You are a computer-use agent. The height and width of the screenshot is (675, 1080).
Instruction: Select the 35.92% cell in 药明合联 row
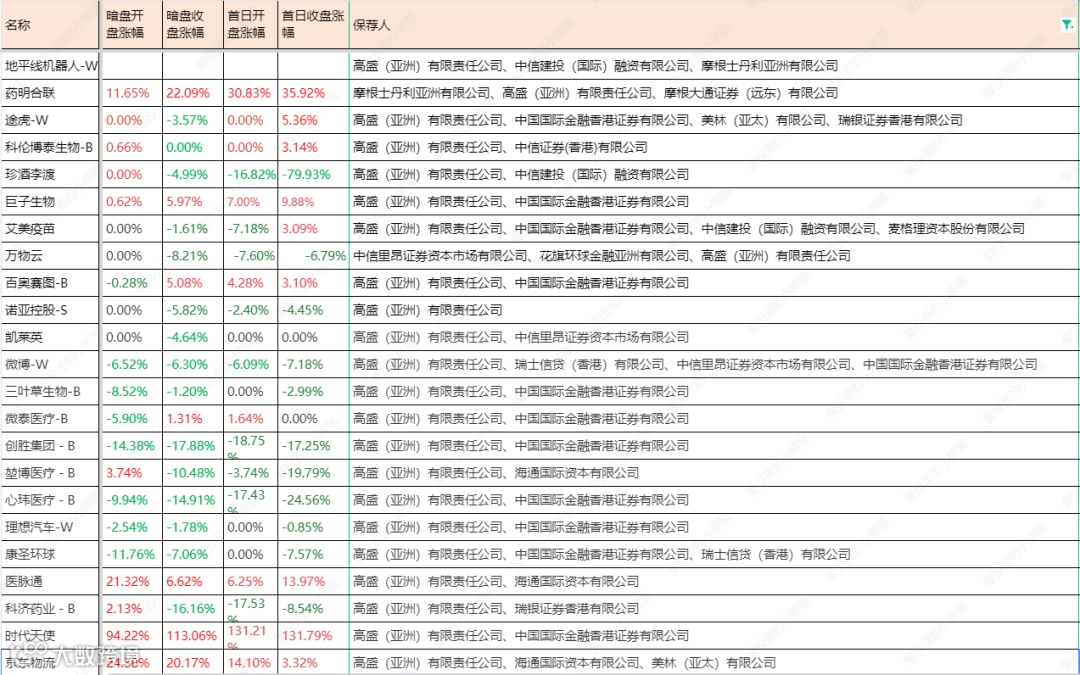[313, 93]
